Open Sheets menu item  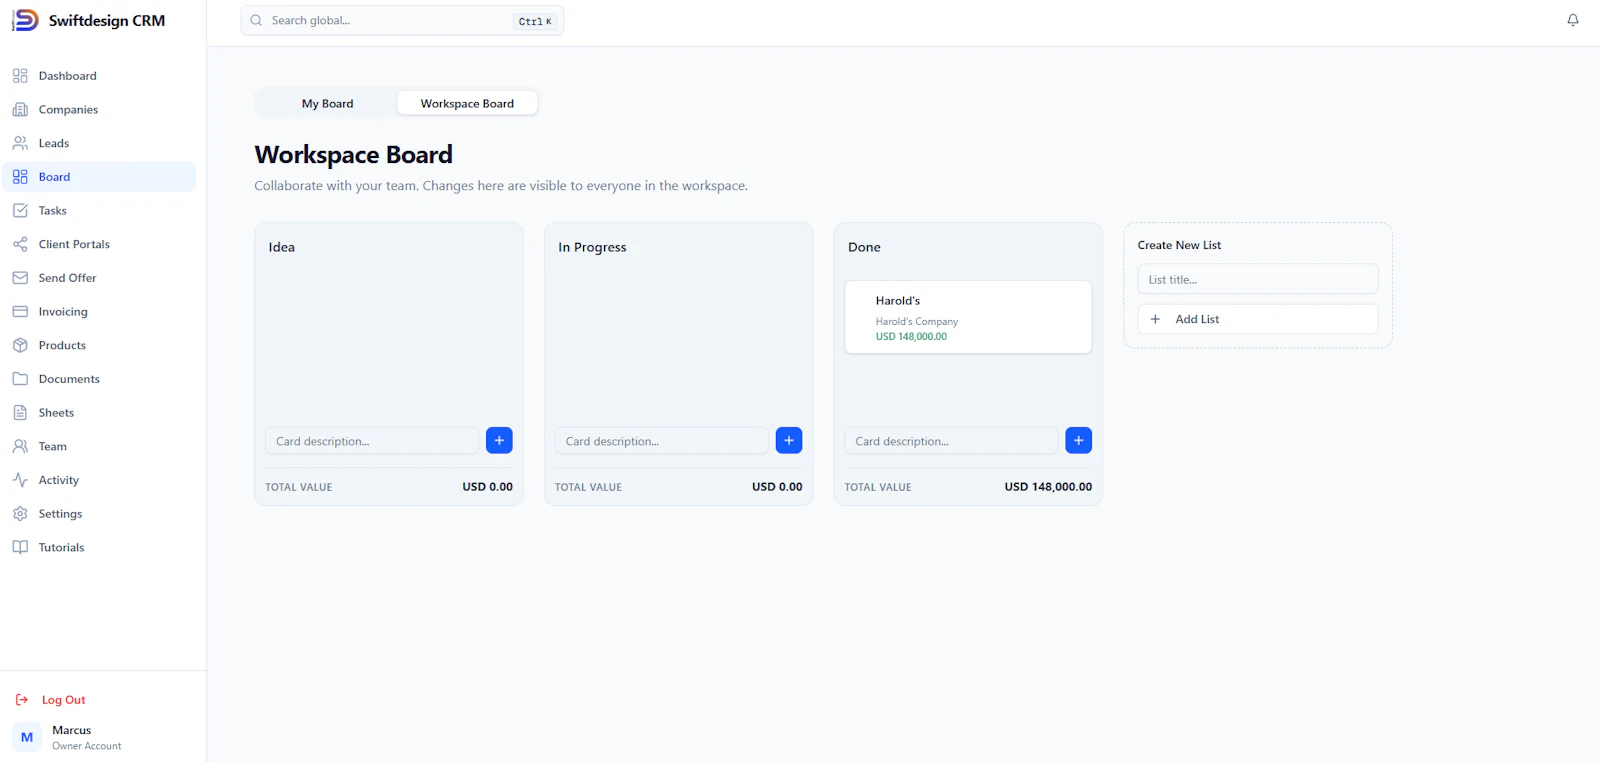pyautogui.click(x=100, y=412)
